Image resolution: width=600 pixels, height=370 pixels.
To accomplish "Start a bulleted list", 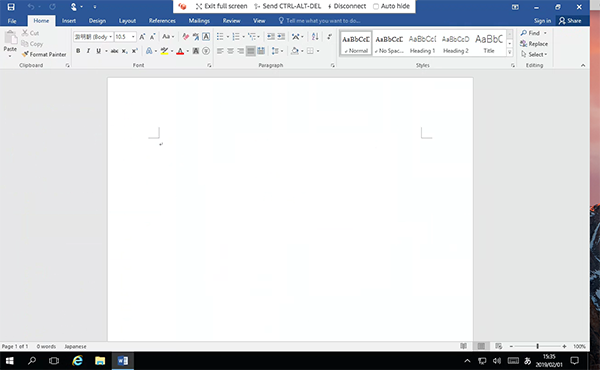I will (x=220, y=37).
